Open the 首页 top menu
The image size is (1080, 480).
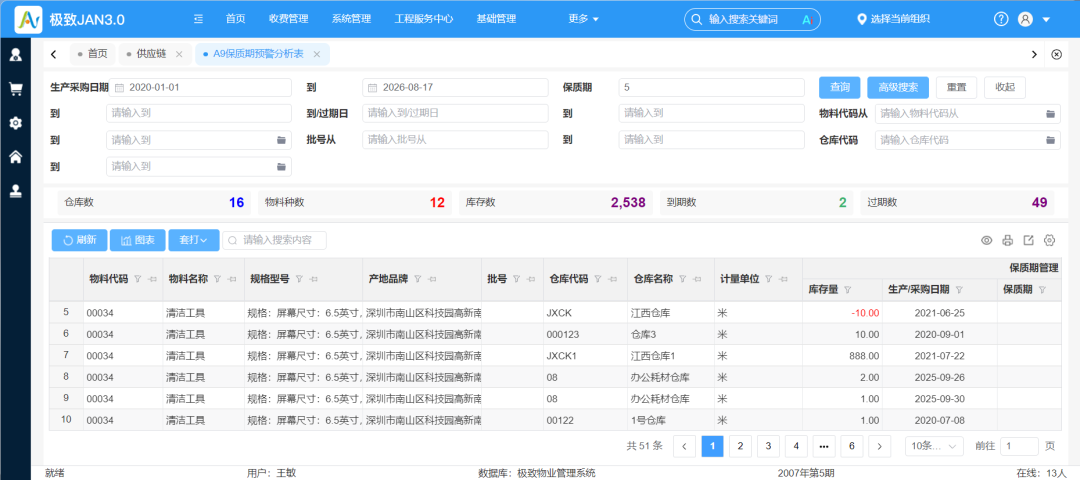(x=236, y=19)
